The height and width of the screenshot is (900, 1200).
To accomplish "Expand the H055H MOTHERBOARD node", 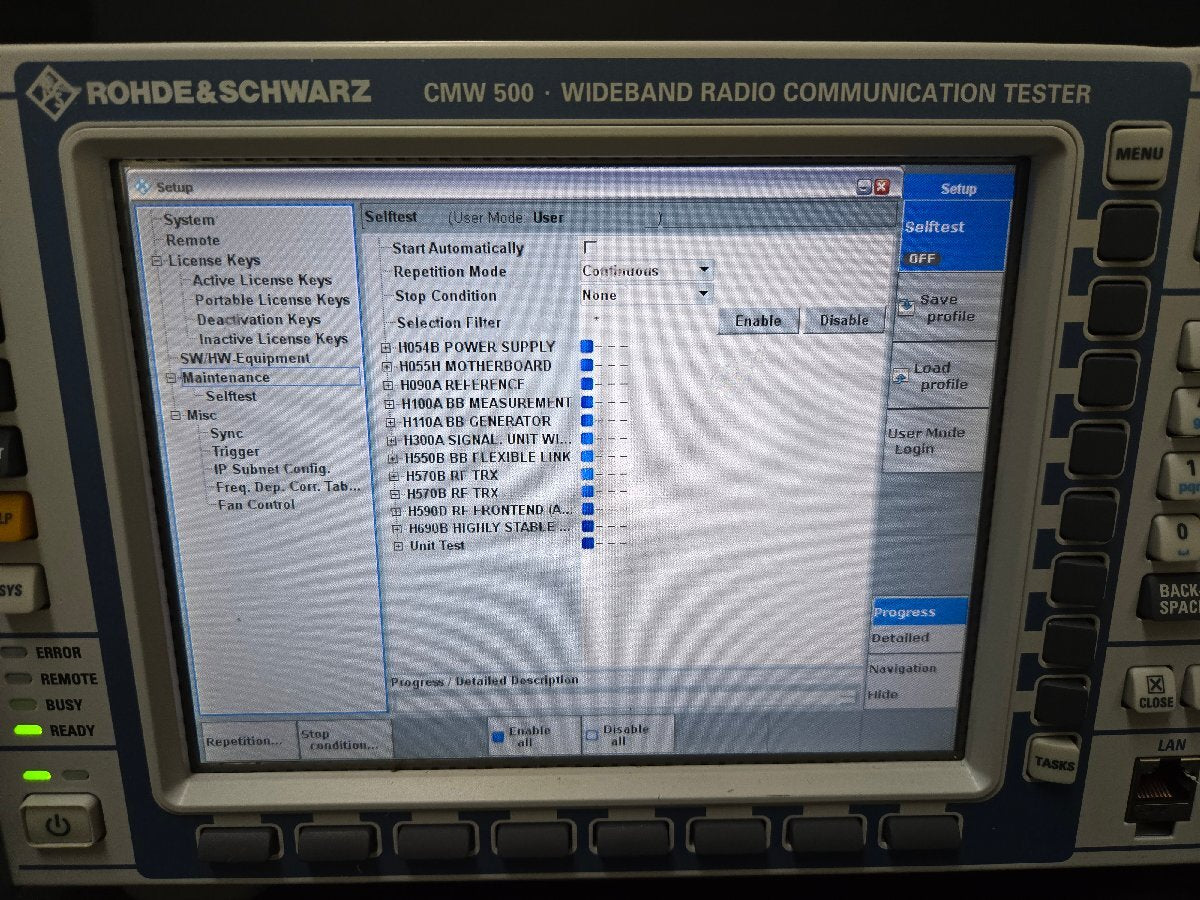I will pyautogui.click(x=388, y=367).
